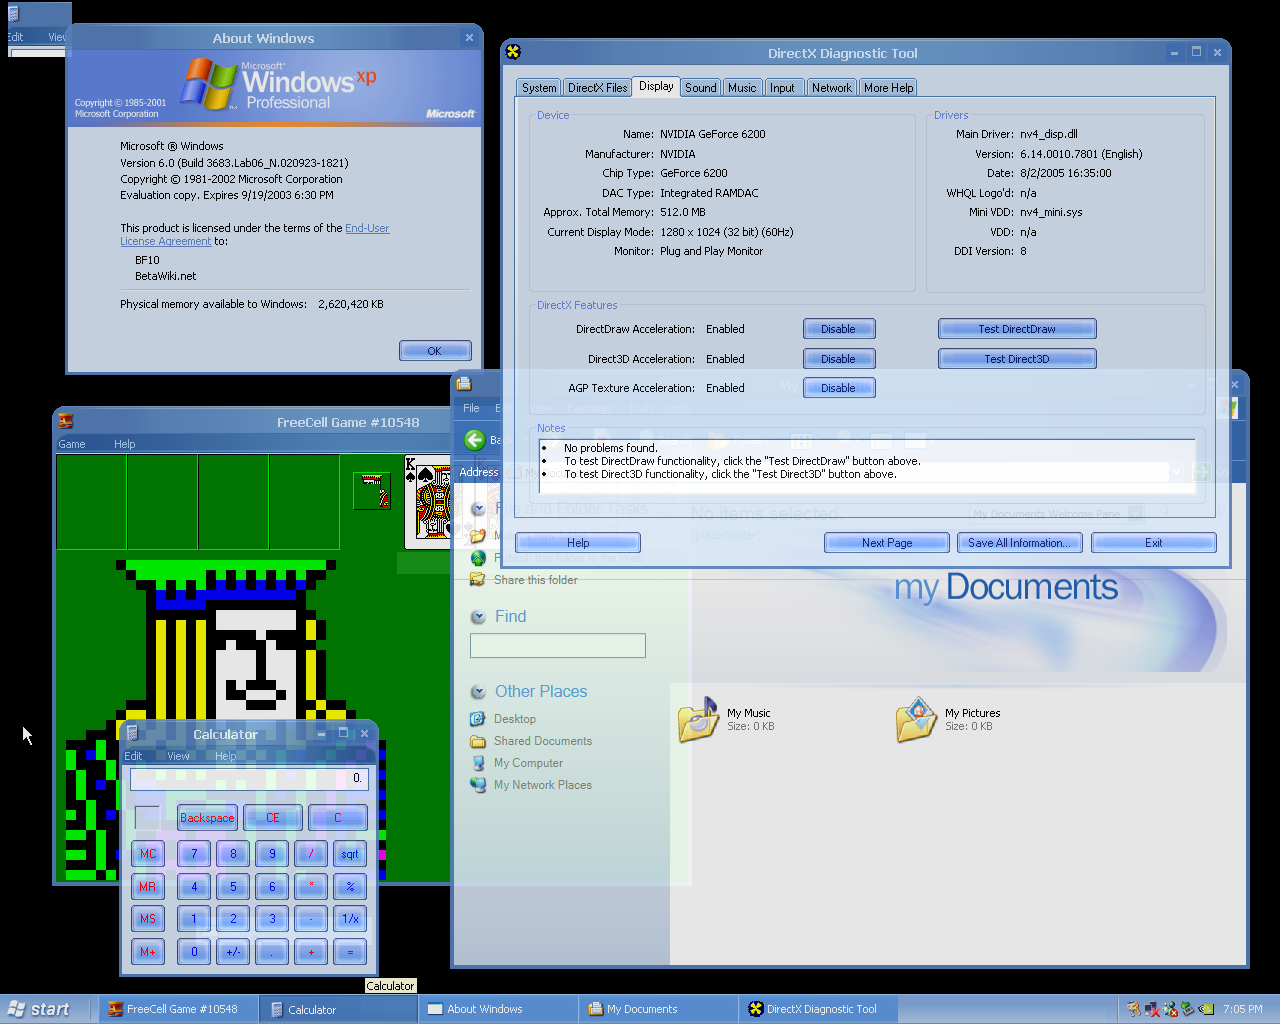
Task: Click the 1/x reciprocal button
Action: pyautogui.click(x=350, y=919)
